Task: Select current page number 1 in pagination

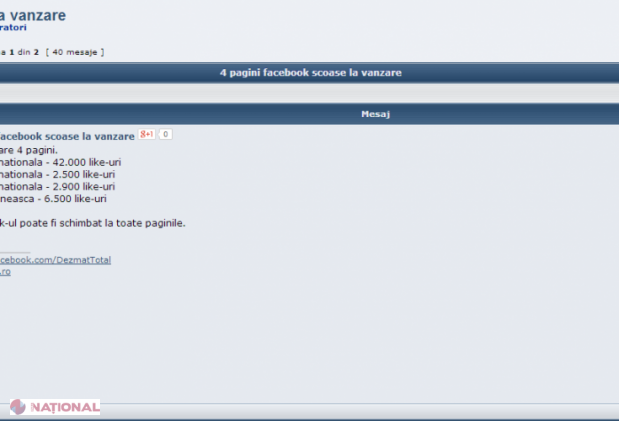Action: [x=12, y=52]
